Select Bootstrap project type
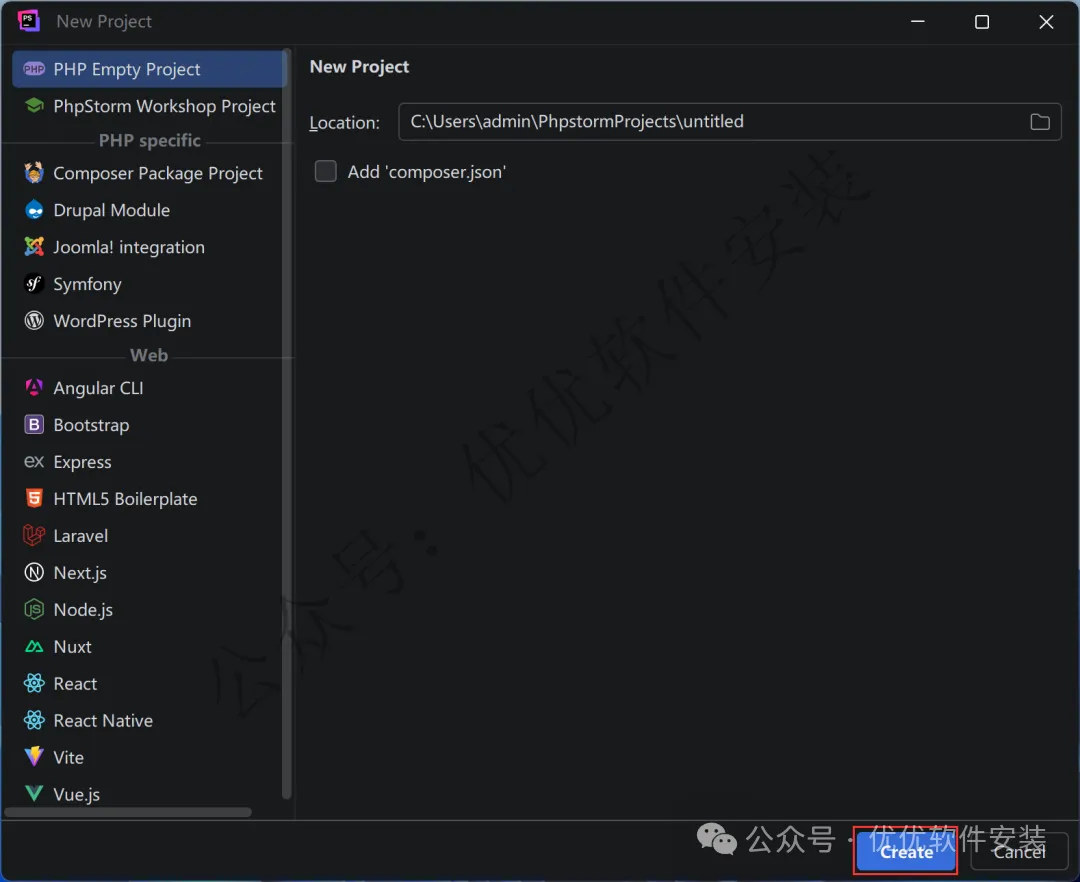Viewport: 1080px width, 882px height. (149, 425)
